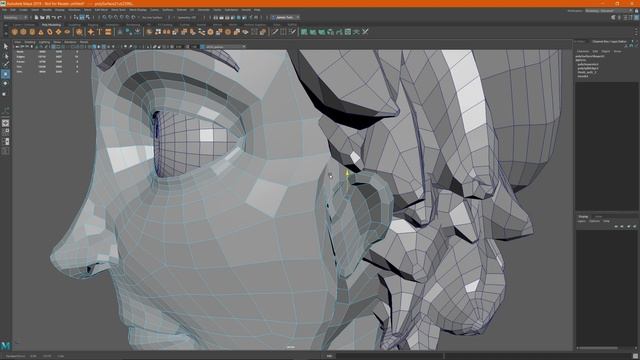Screen dimensions: 640x360
Task: Choose the Lasso select tool in toolbox
Action: click(x=5, y=56)
